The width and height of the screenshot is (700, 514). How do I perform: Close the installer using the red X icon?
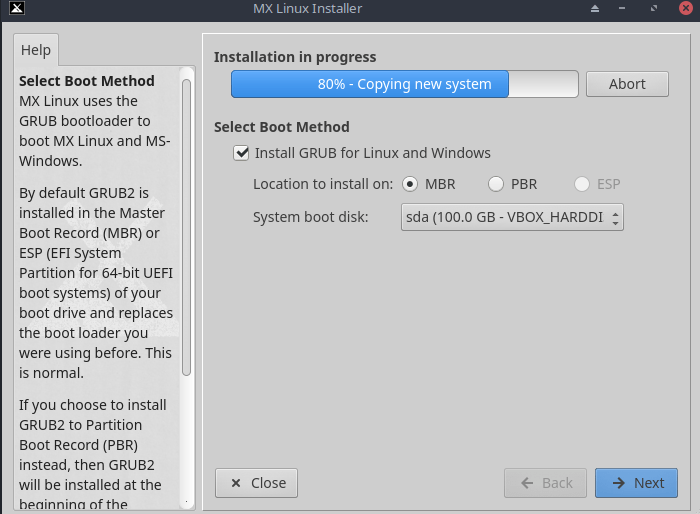686,8
